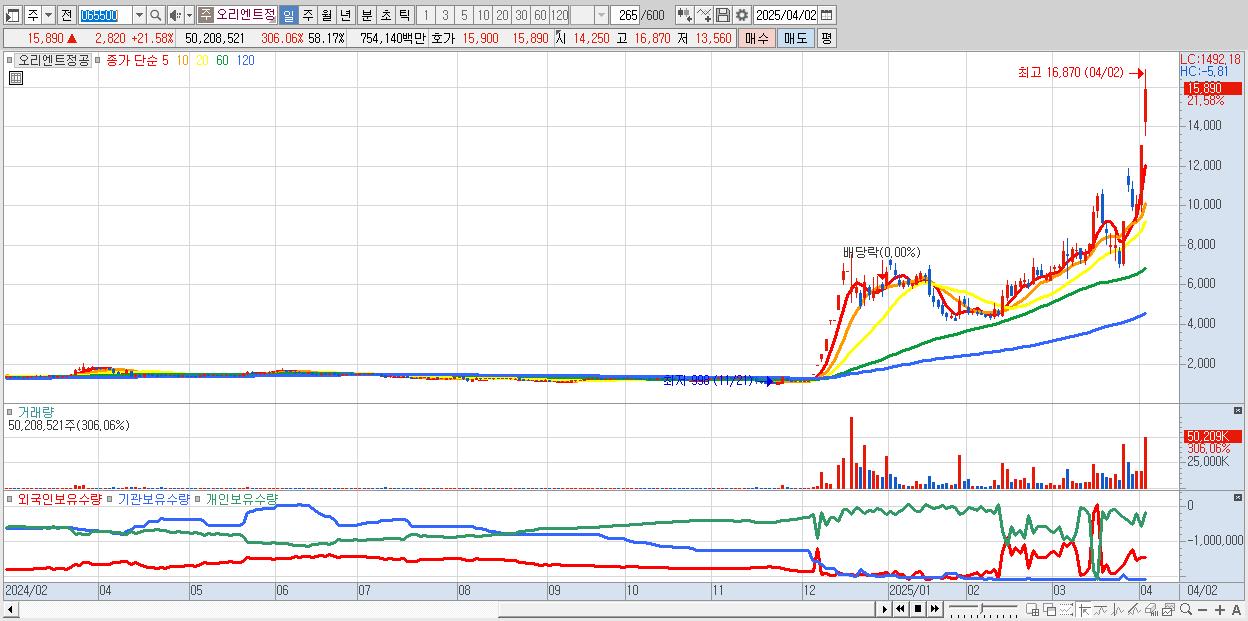Open the speaker options dropdown arrow
Screen dimensions: 1248x621
click(x=189, y=15)
